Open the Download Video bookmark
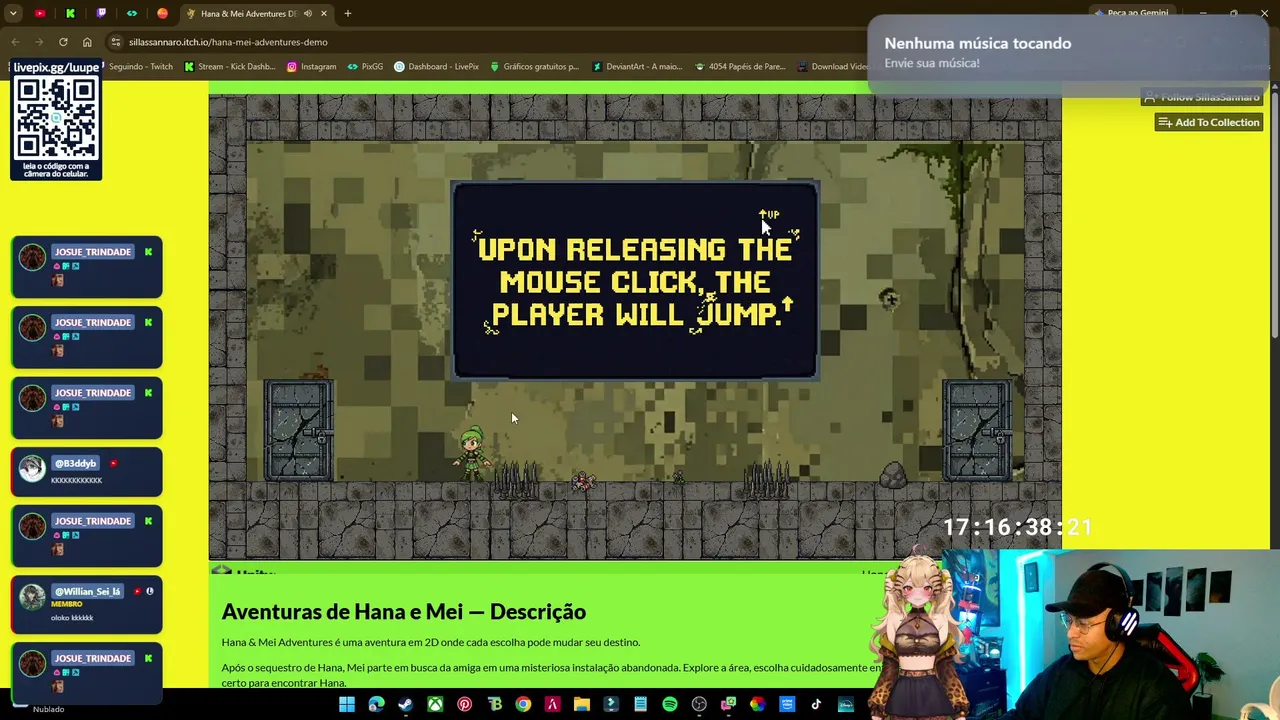The width and height of the screenshot is (1280, 720). (x=832, y=67)
